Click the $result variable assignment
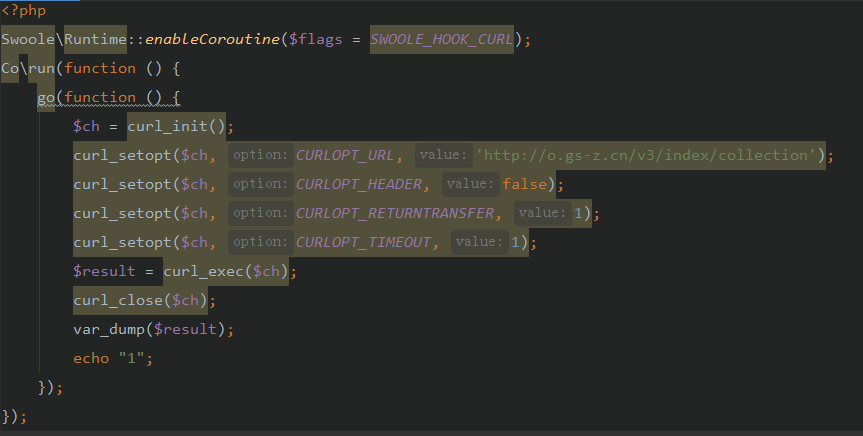863x436 pixels. 104,271
